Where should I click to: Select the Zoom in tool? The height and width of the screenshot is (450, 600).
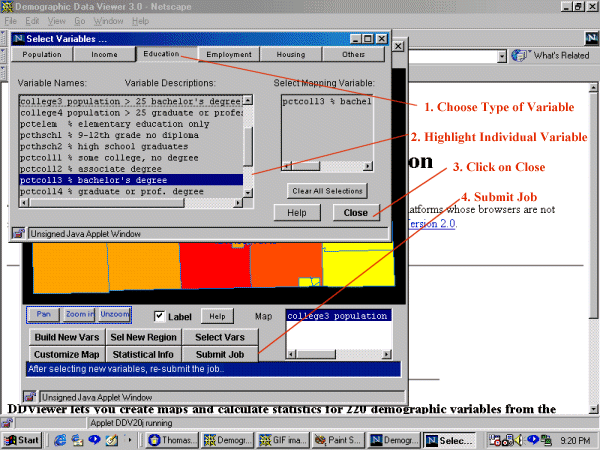point(79,314)
